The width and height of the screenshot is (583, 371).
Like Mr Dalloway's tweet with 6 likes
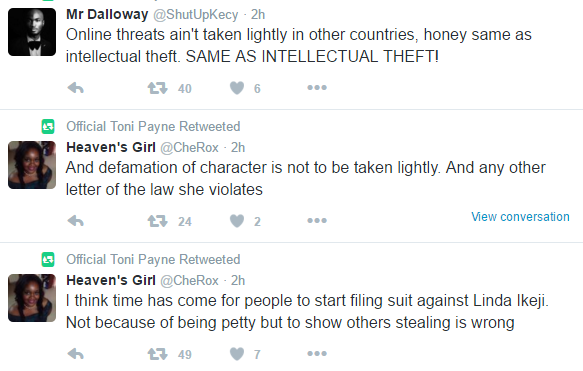tap(237, 88)
